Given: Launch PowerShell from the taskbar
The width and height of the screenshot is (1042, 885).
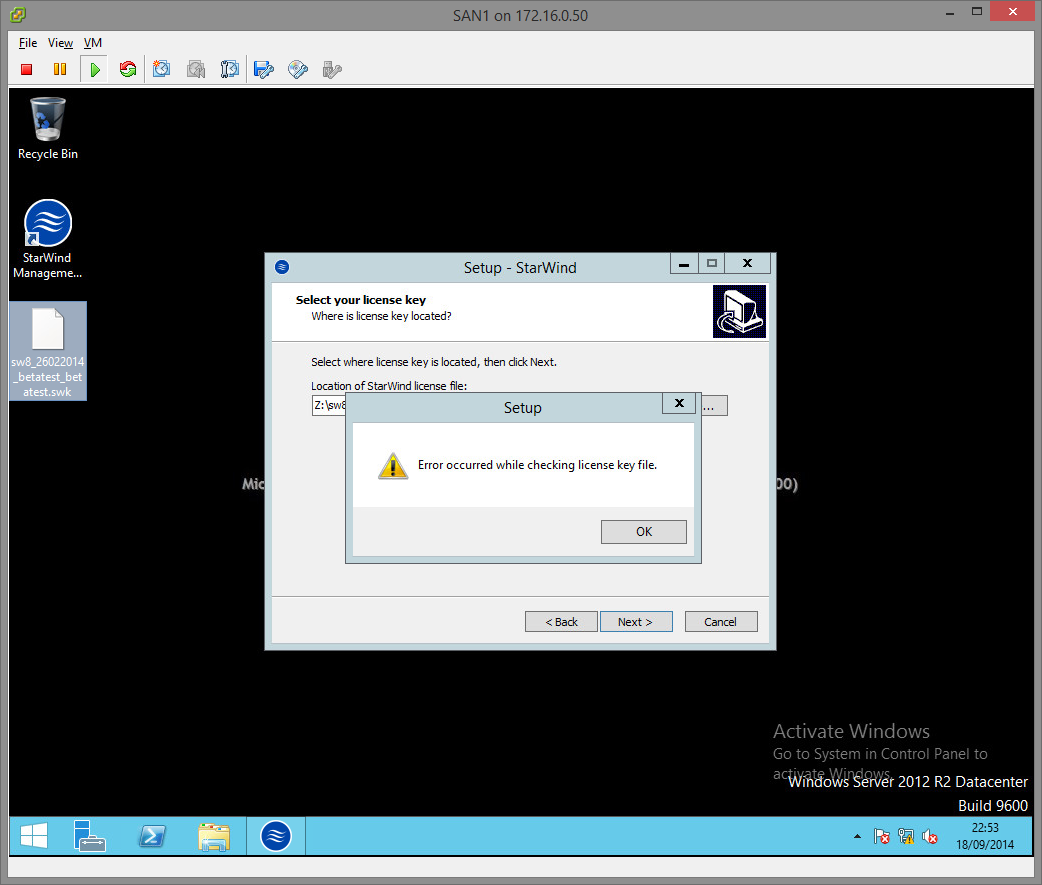Looking at the screenshot, I should [152, 836].
